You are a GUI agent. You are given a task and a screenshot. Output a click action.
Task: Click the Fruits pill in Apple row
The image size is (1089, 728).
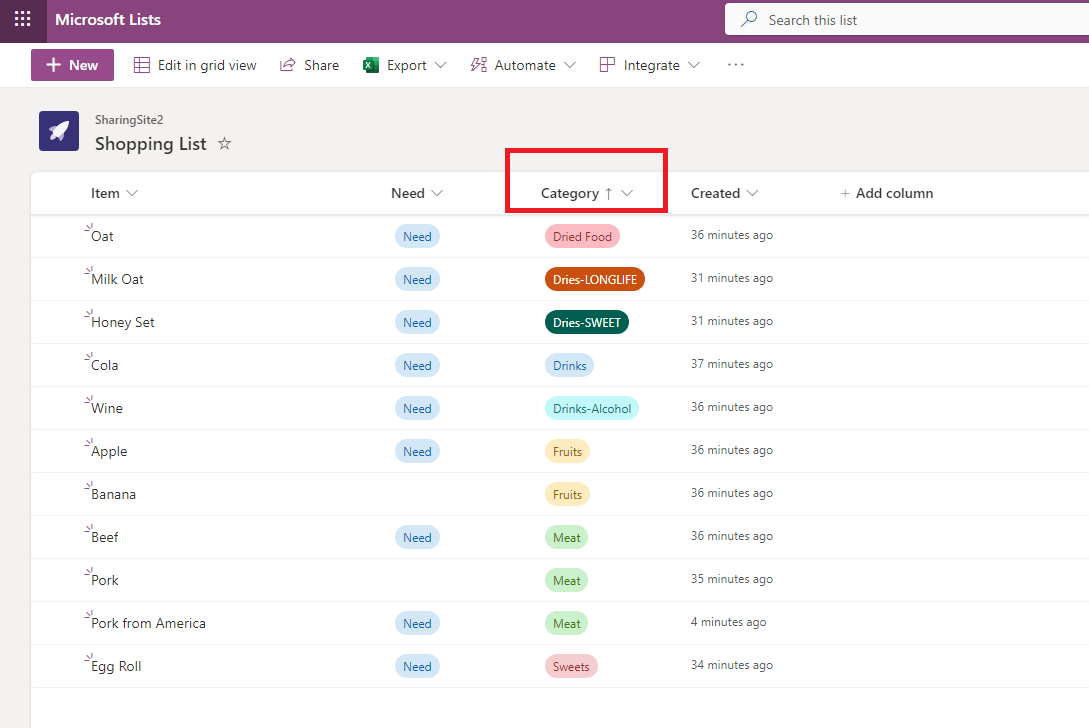click(x=567, y=452)
